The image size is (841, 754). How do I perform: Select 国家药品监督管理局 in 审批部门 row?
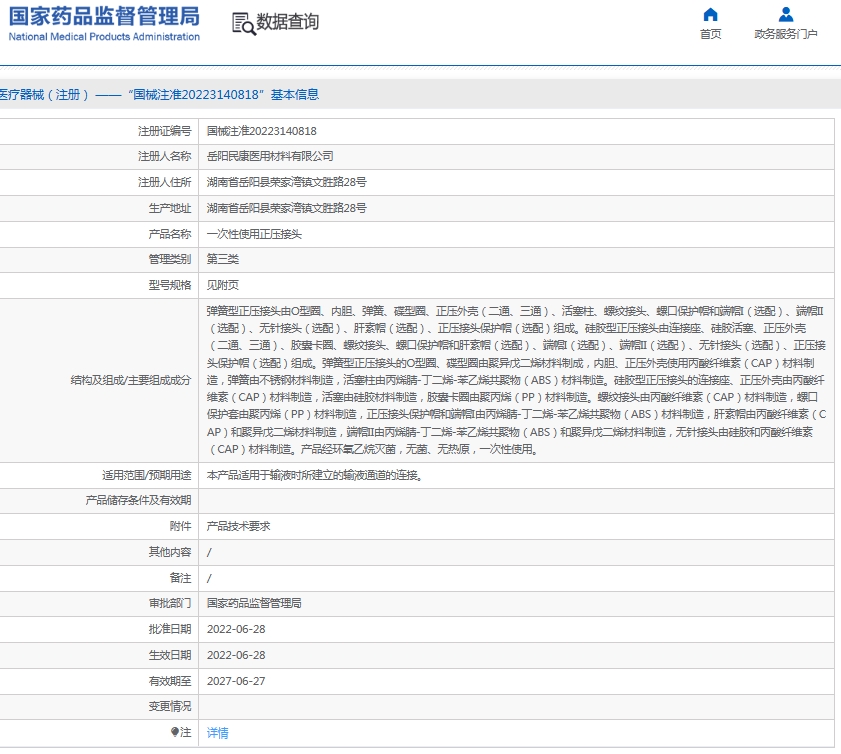click(254, 603)
